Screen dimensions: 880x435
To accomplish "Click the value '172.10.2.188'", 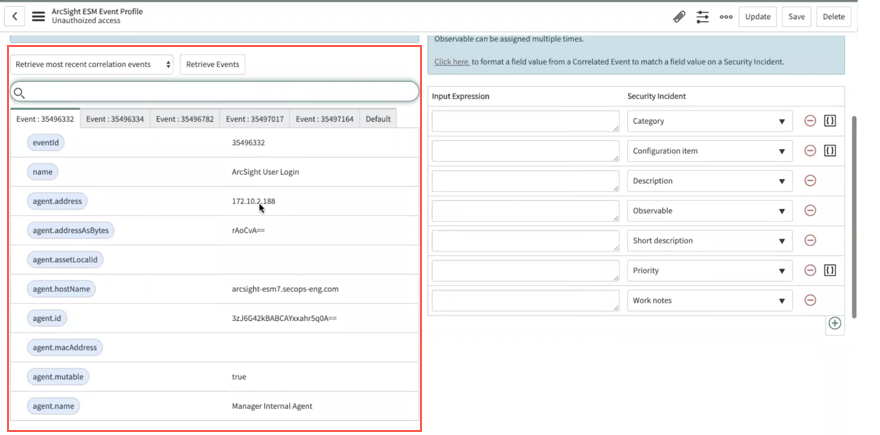I will click(254, 201).
